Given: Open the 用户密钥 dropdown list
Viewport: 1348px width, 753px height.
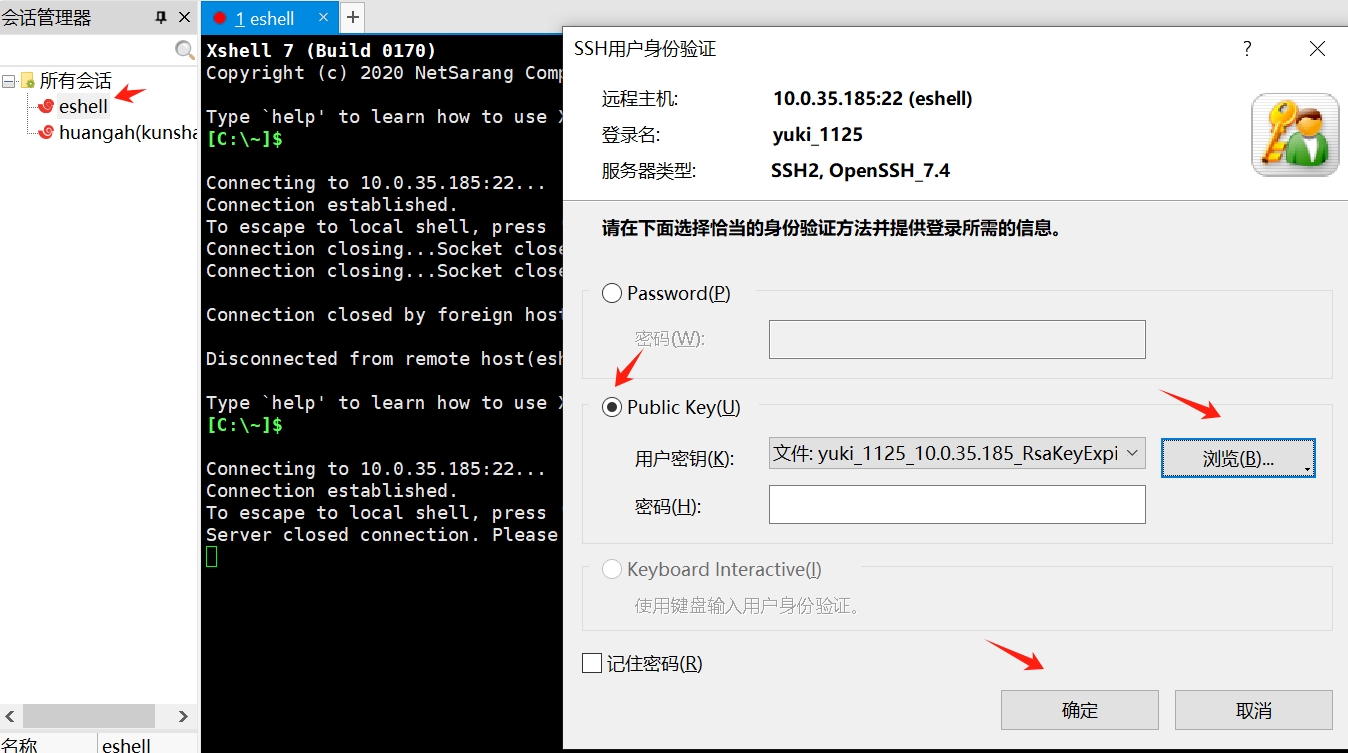Looking at the screenshot, I should tap(1132, 453).
